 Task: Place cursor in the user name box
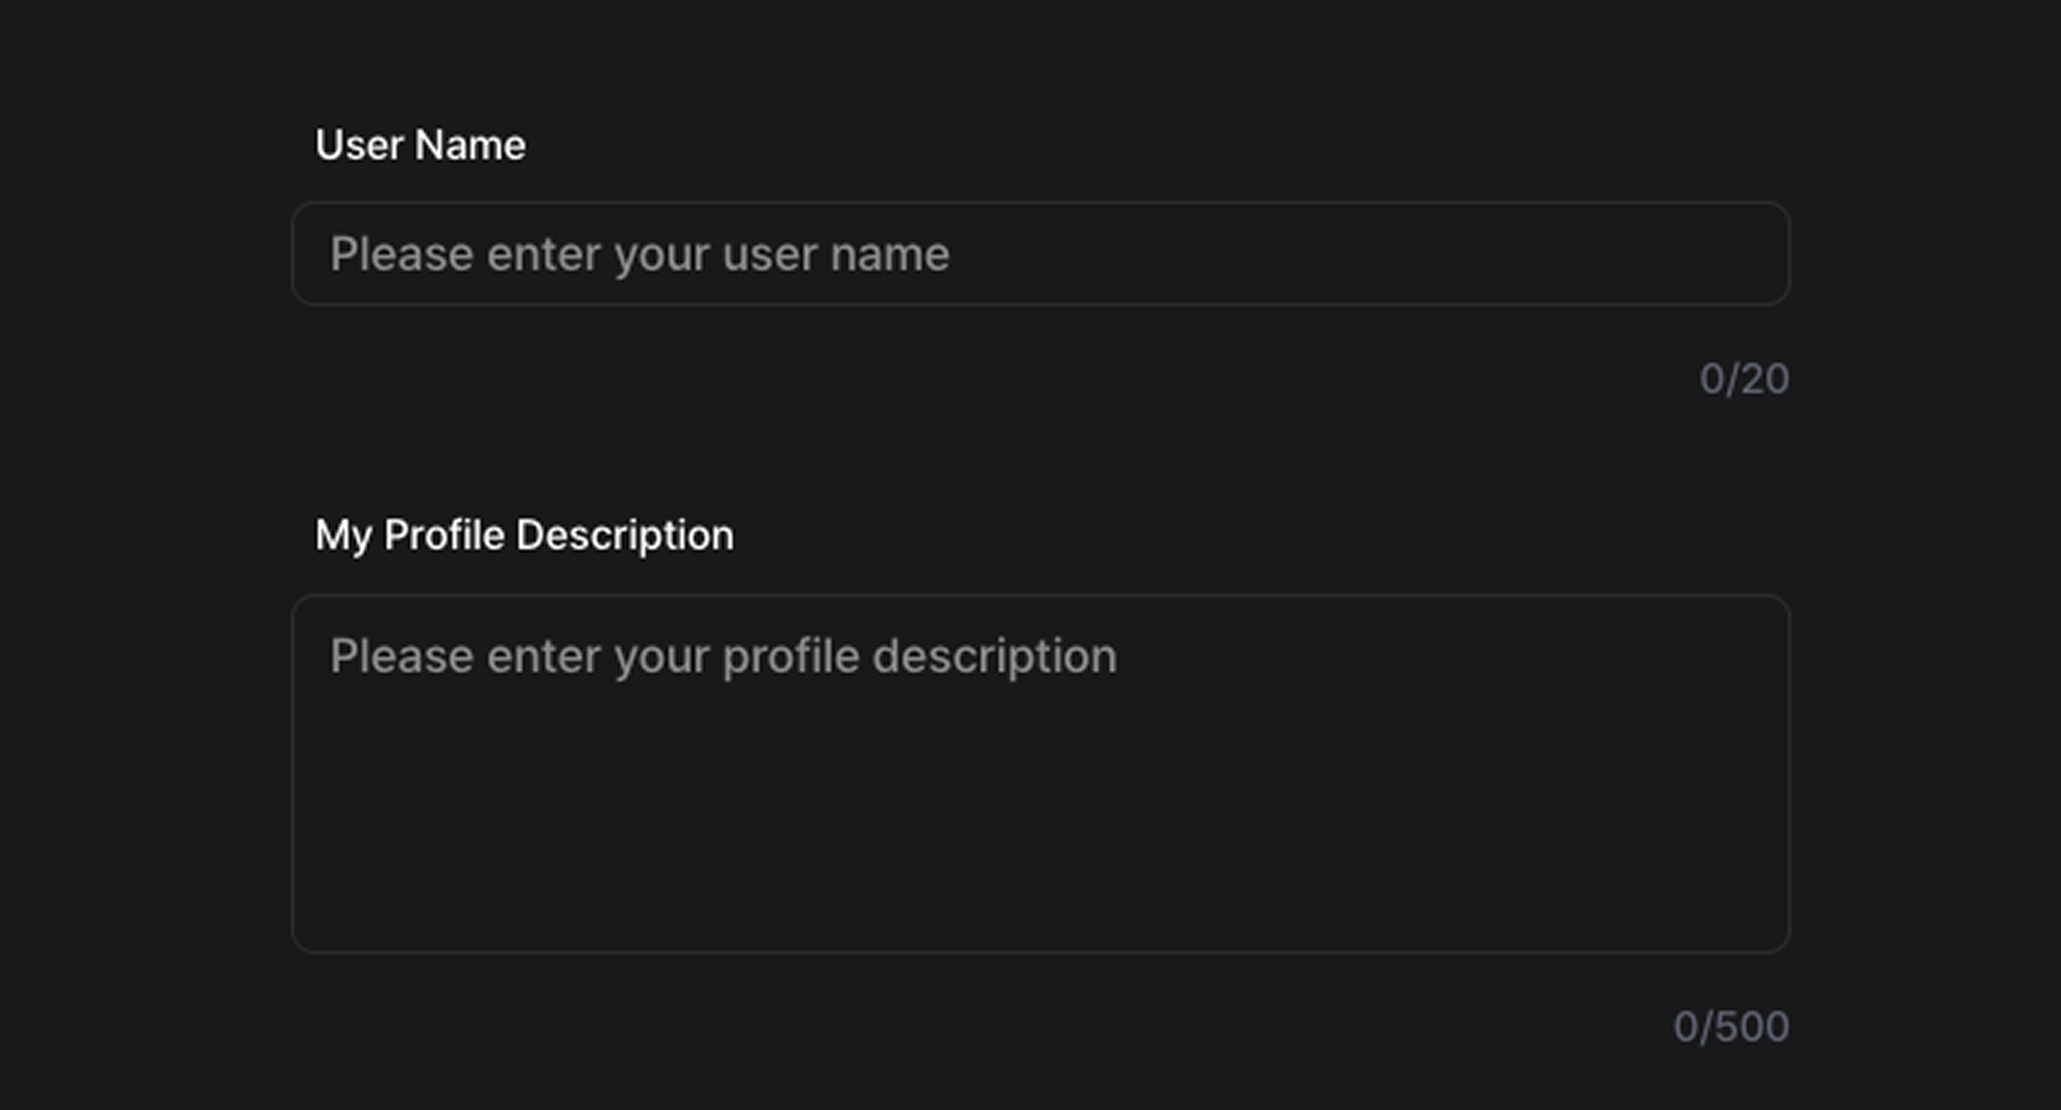1040,254
